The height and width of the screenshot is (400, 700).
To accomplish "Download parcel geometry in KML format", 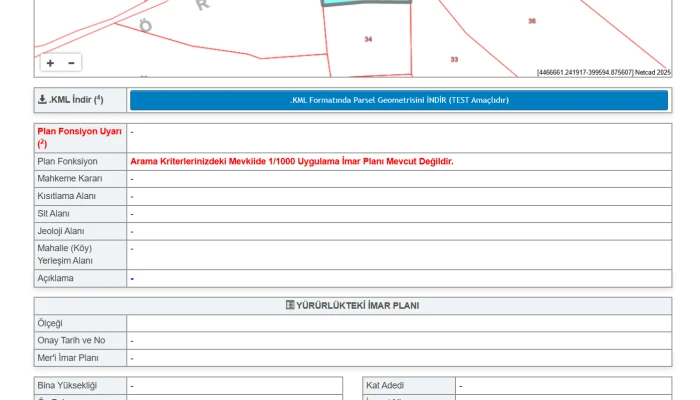I will tap(399, 100).
